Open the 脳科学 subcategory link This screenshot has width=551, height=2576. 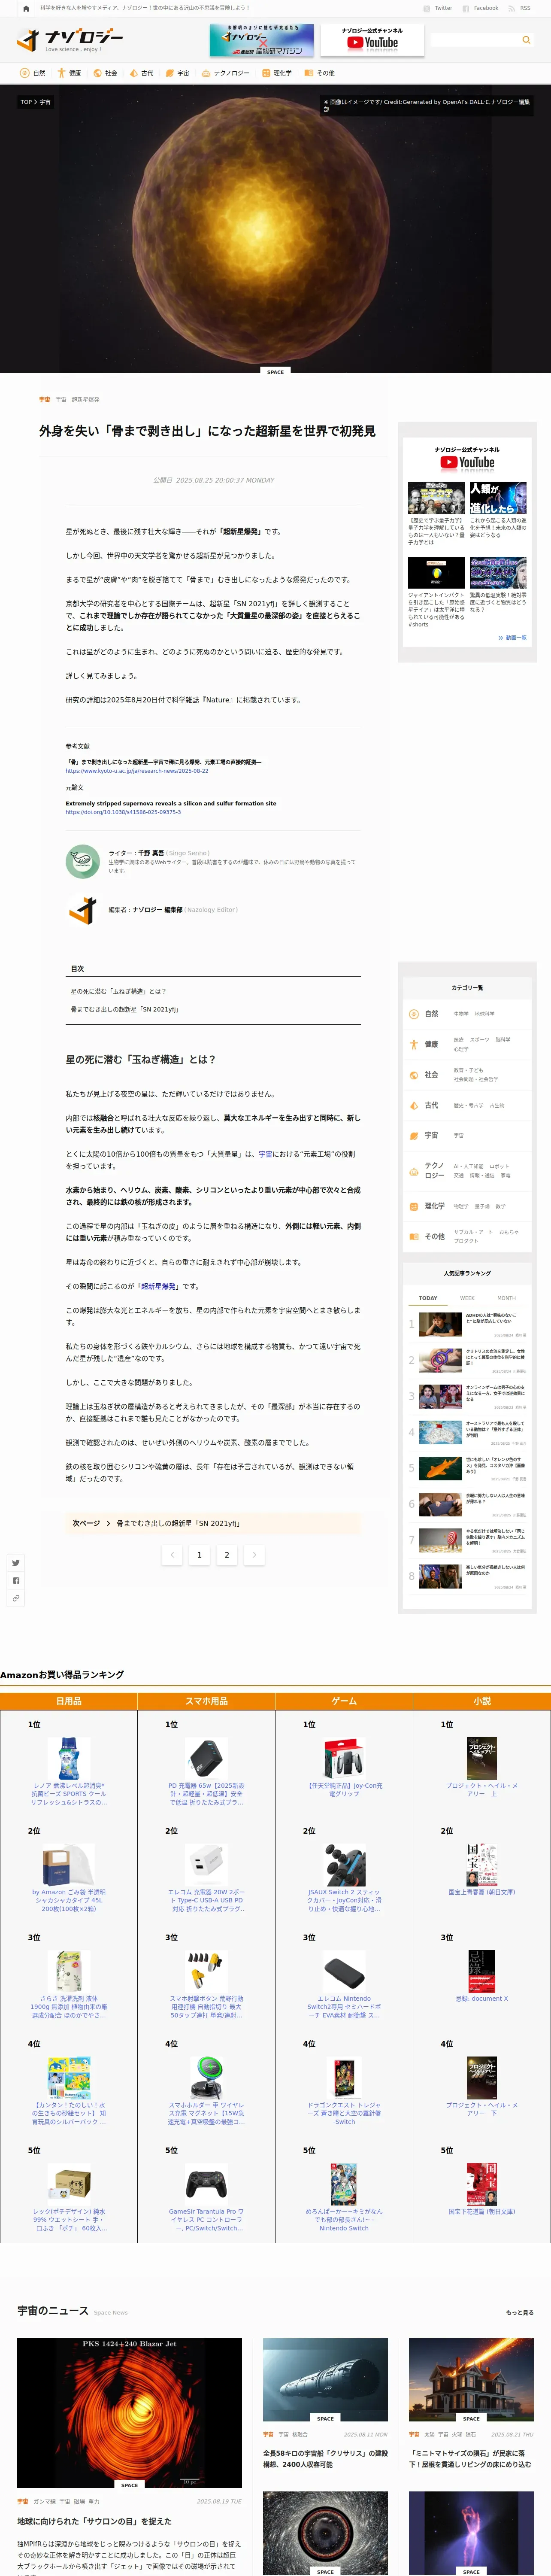[503, 1040]
